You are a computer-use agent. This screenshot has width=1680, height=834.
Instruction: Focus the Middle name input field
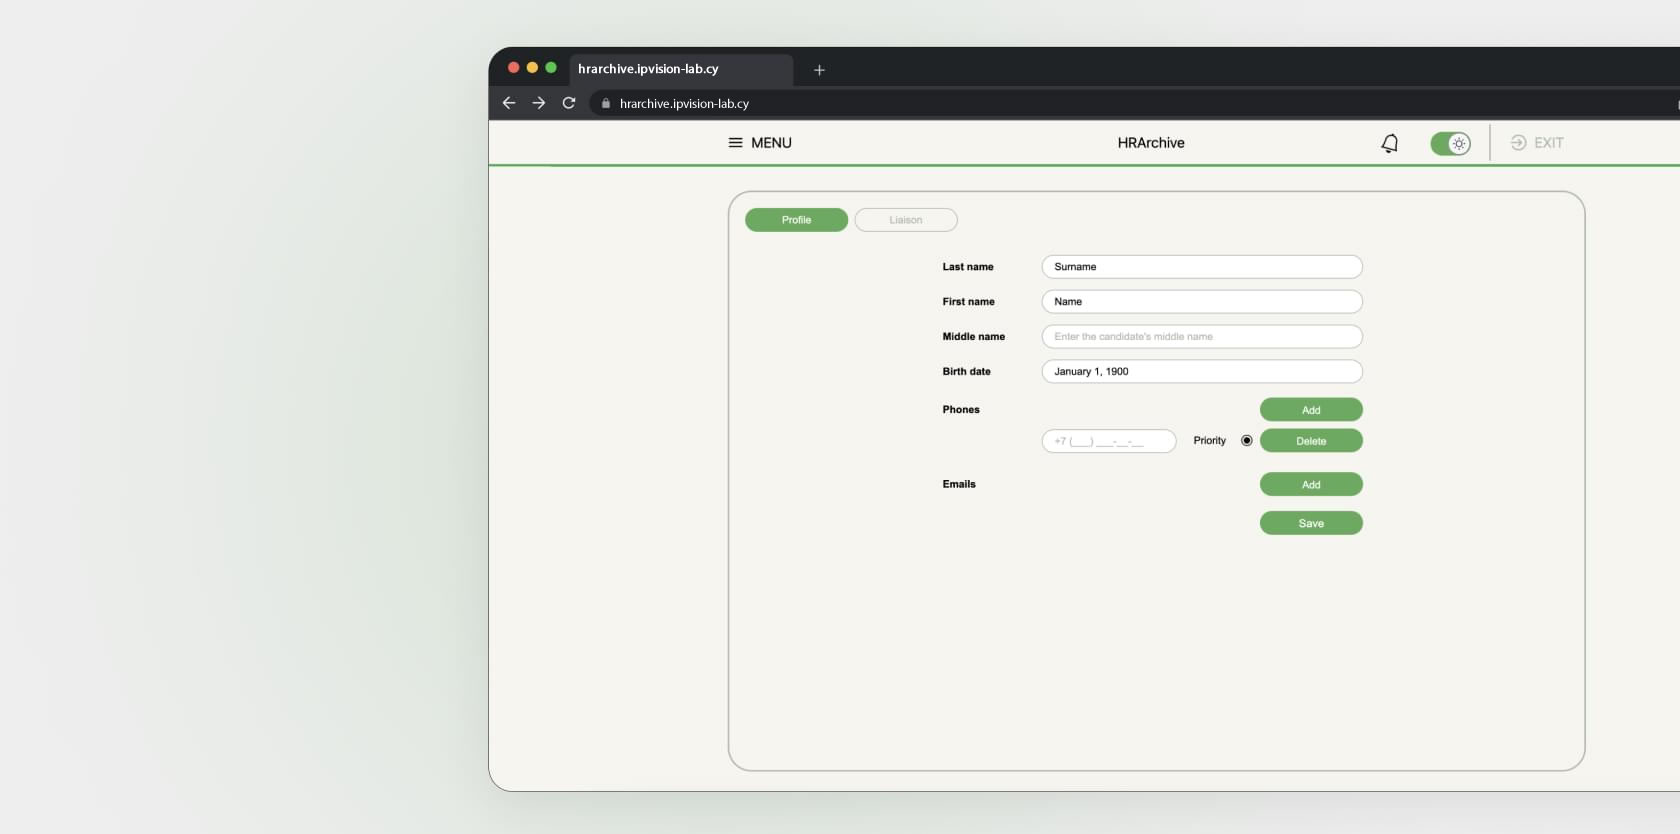[x=1201, y=337]
